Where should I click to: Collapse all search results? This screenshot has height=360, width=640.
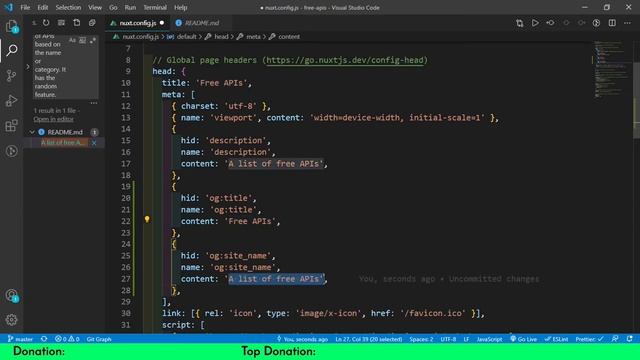[x=92, y=23]
